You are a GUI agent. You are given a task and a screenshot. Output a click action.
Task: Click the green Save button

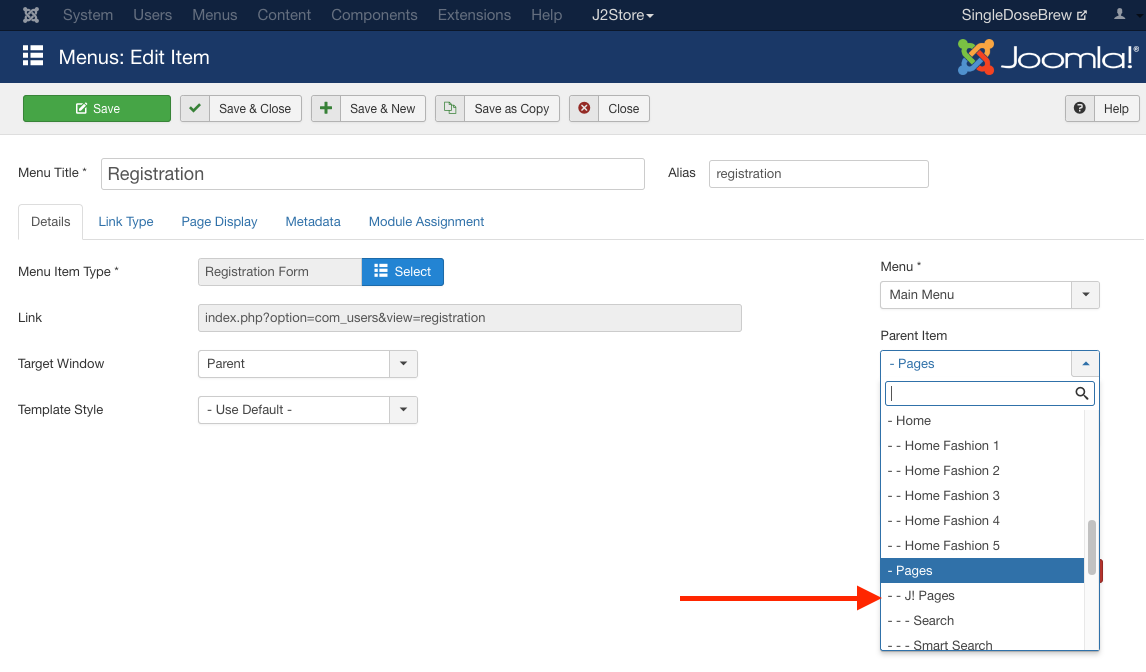click(97, 109)
